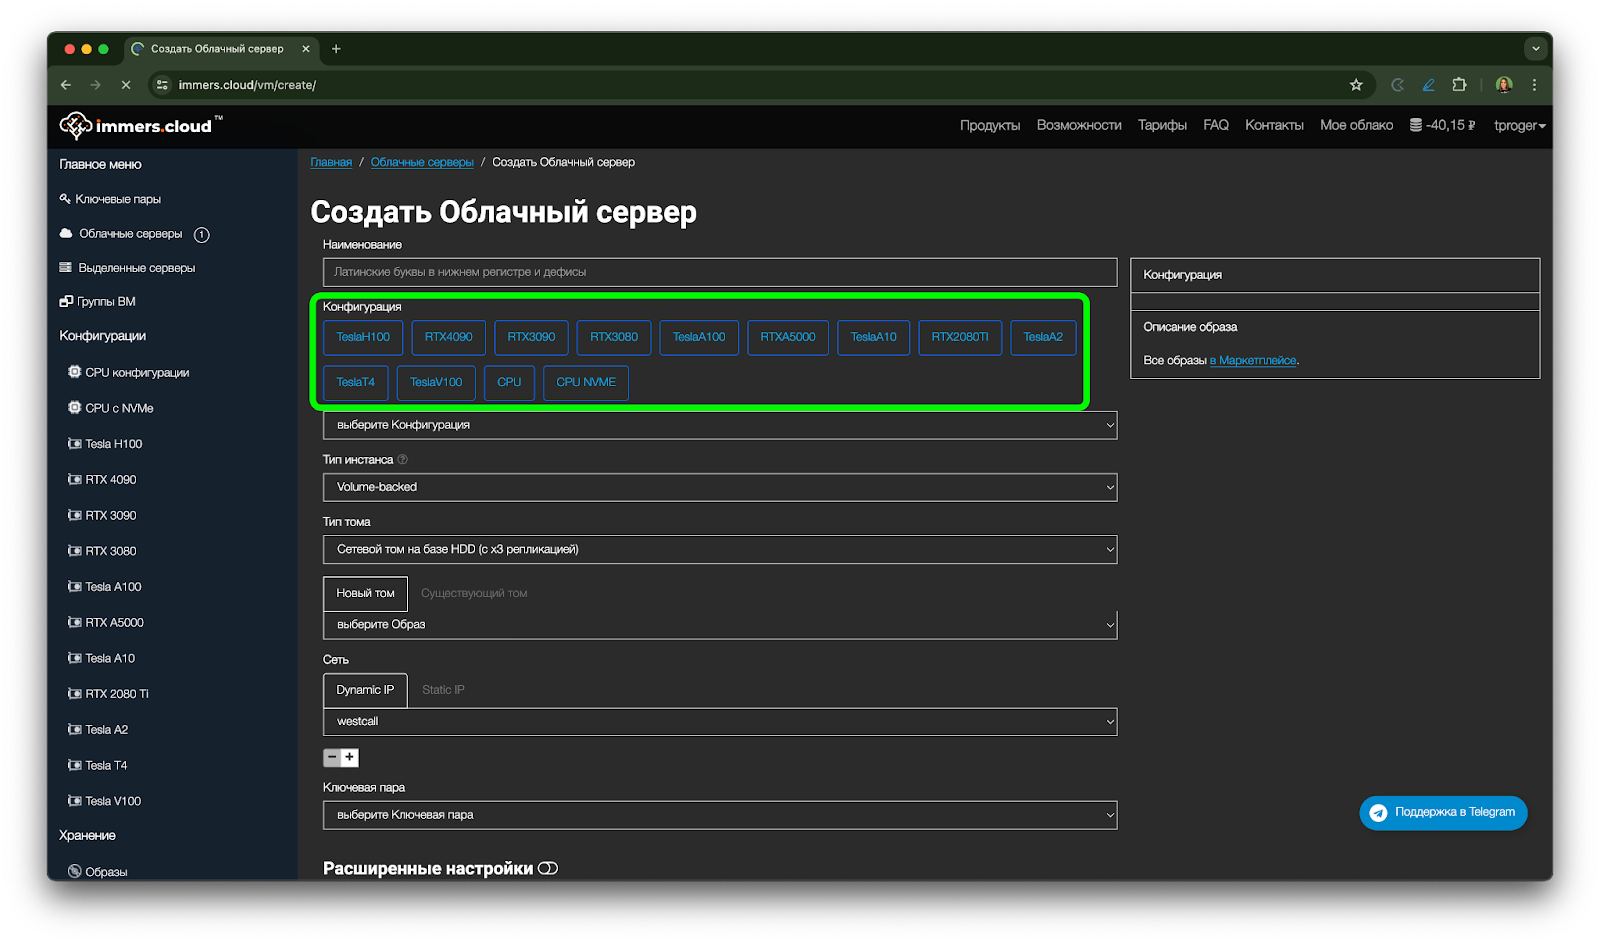Open the Тип тома HDD dropdown
The width and height of the screenshot is (1600, 943).
click(720, 549)
